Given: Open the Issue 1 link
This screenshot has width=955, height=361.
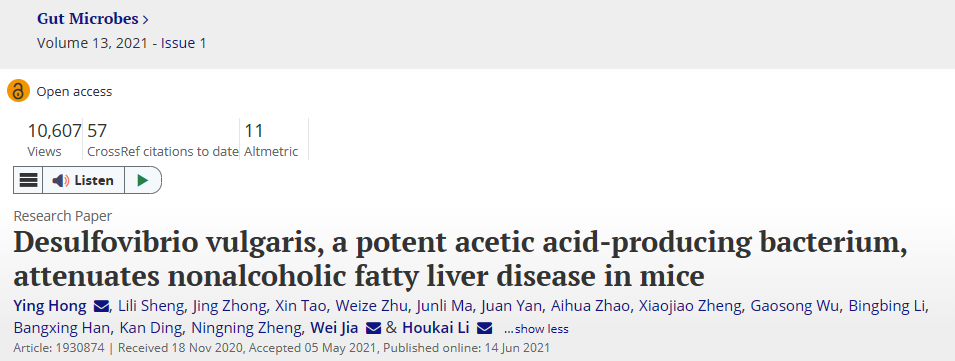Looking at the screenshot, I should coord(183,43).
